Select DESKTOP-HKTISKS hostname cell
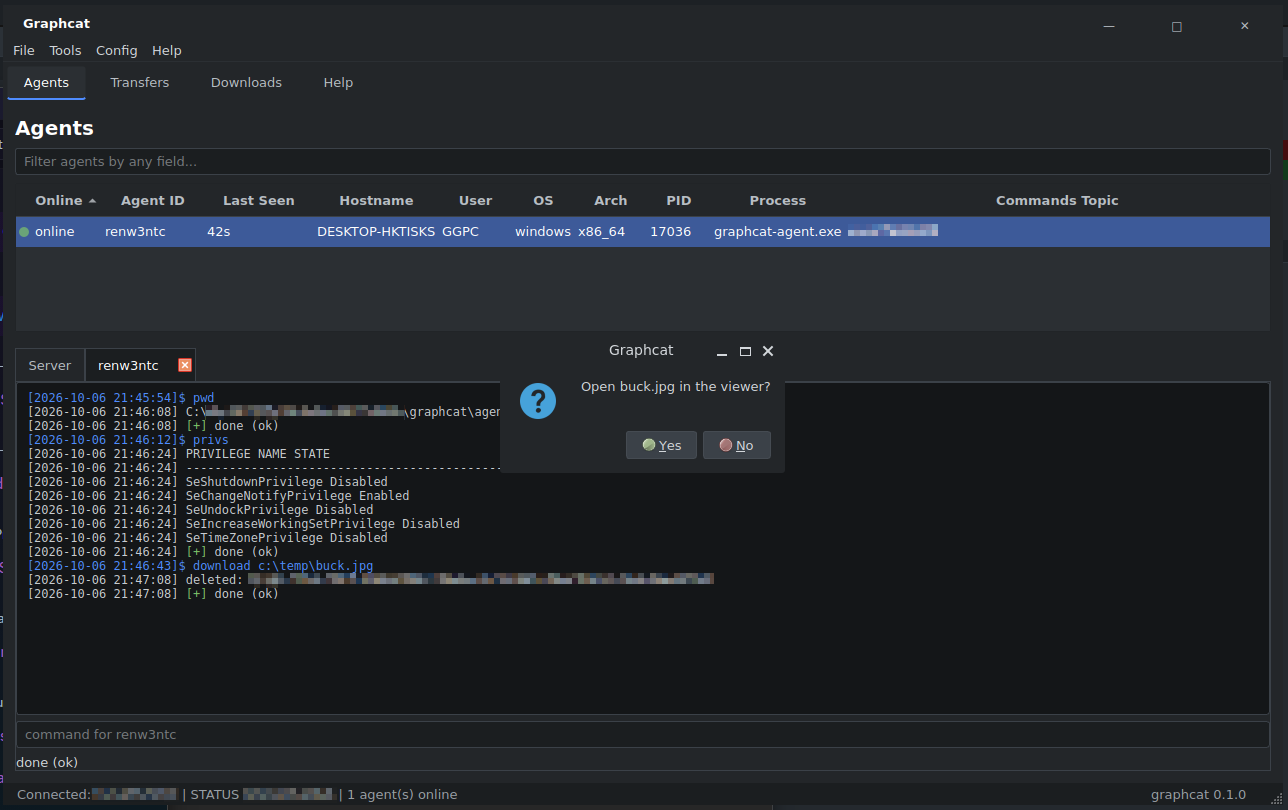 point(376,232)
